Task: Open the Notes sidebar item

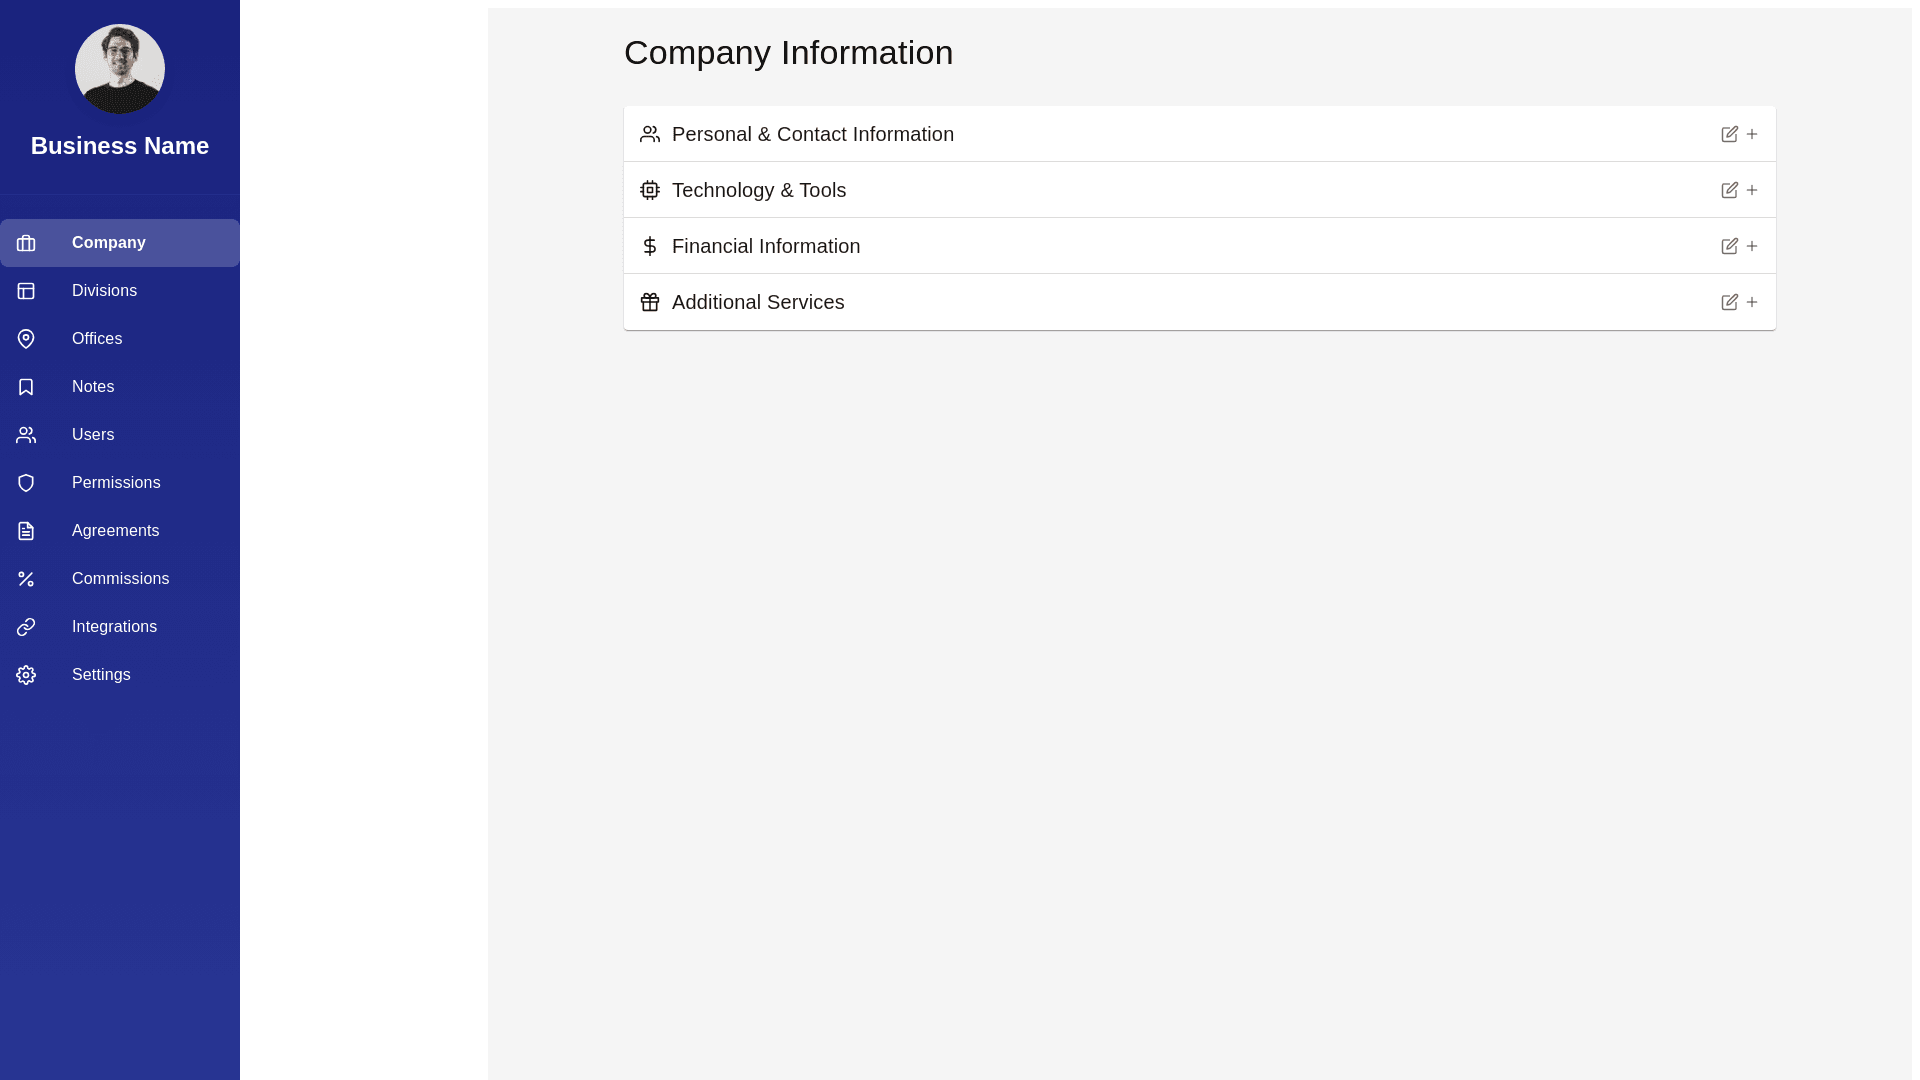Action: (93, 387)
